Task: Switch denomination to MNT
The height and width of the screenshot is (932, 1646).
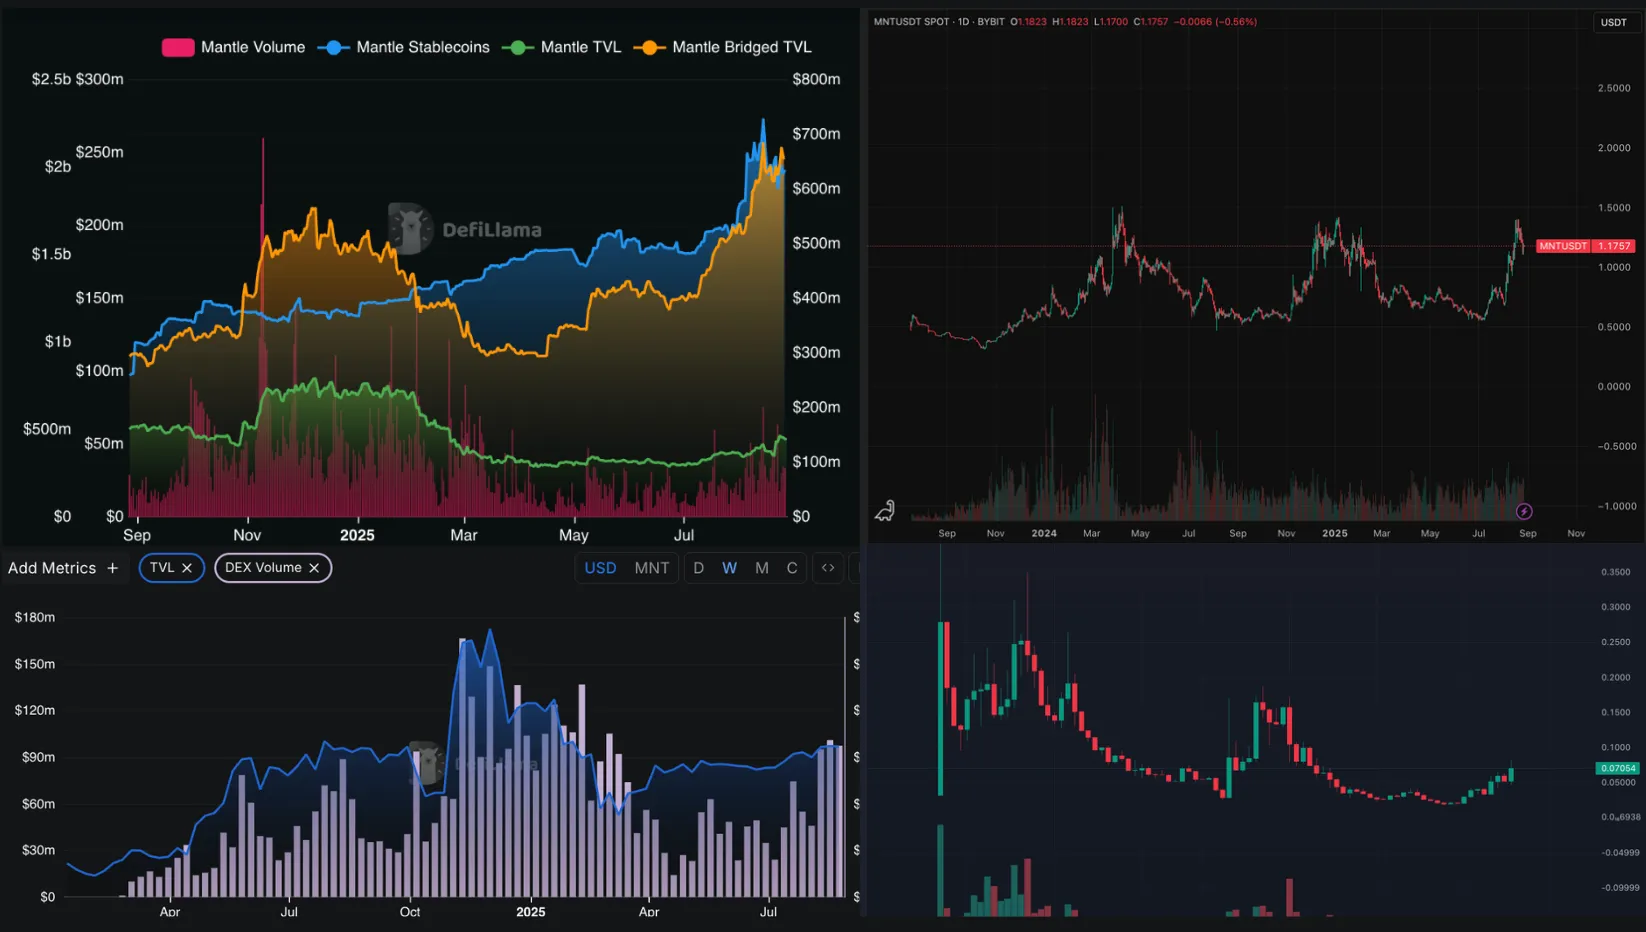Action: pyautogui.click(x=651, y=568)
